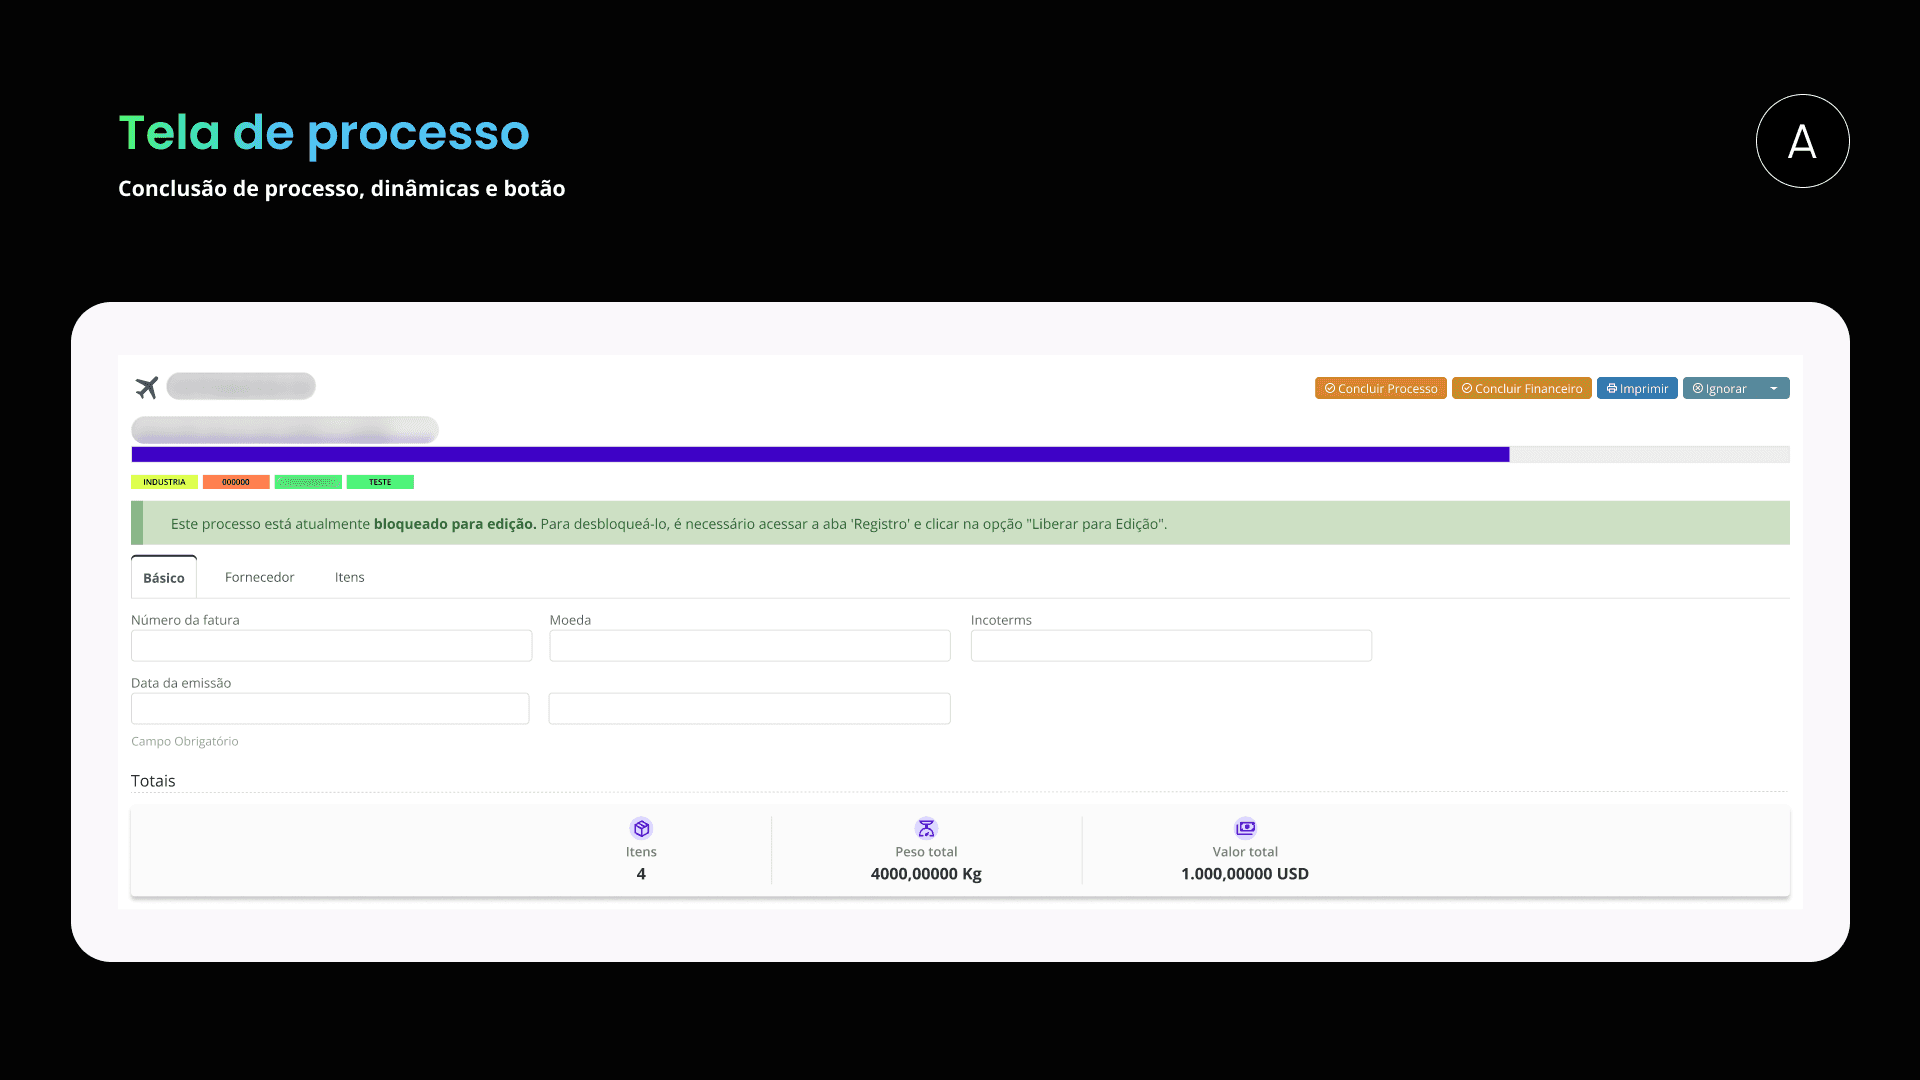Image resolution: width=1920 pixels, height=1080 pixels.
Task: Click the orange 000000 tag
Action: coord(236,482)
